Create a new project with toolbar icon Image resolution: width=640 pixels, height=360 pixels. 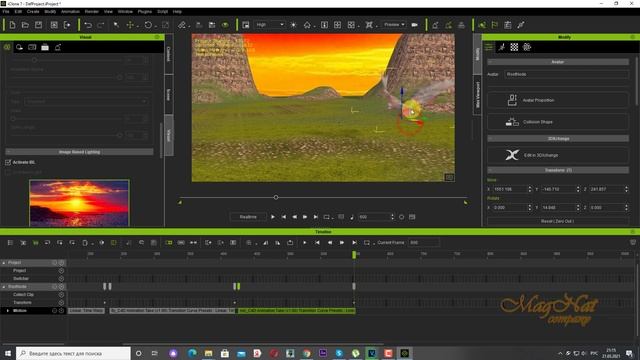12,25
